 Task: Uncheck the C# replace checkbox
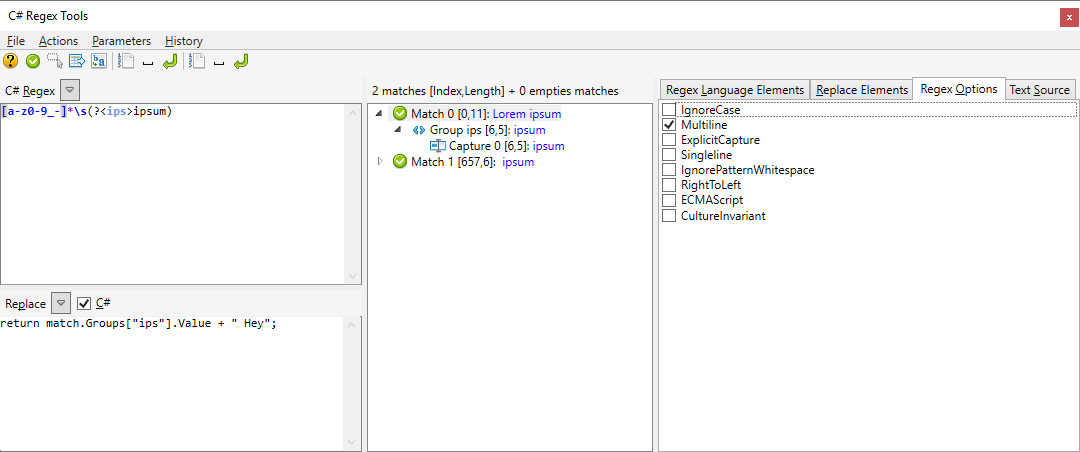[84, 303]
